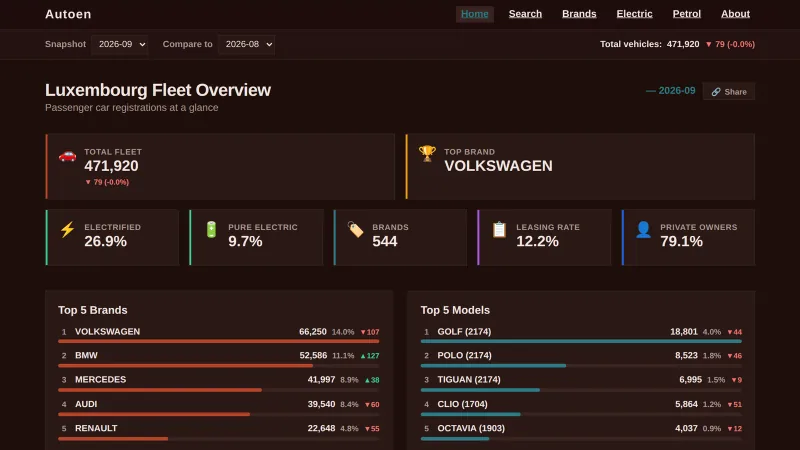
Task: Open the Petrol nav item
Action: pos(686,14)
